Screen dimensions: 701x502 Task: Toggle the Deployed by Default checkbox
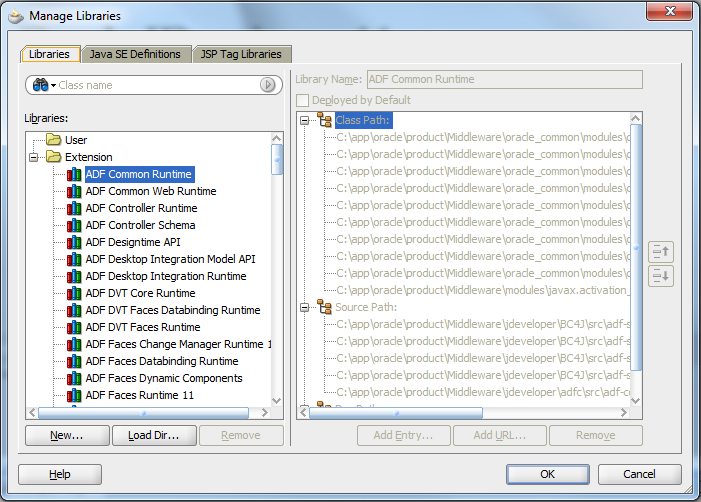coord(303,100)
